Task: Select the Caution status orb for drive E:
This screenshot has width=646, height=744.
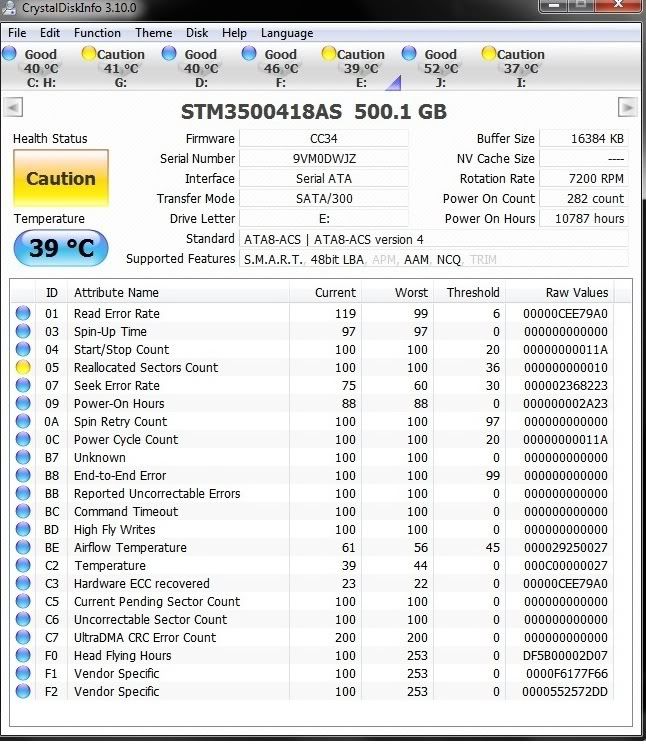Action: point(329,54)
